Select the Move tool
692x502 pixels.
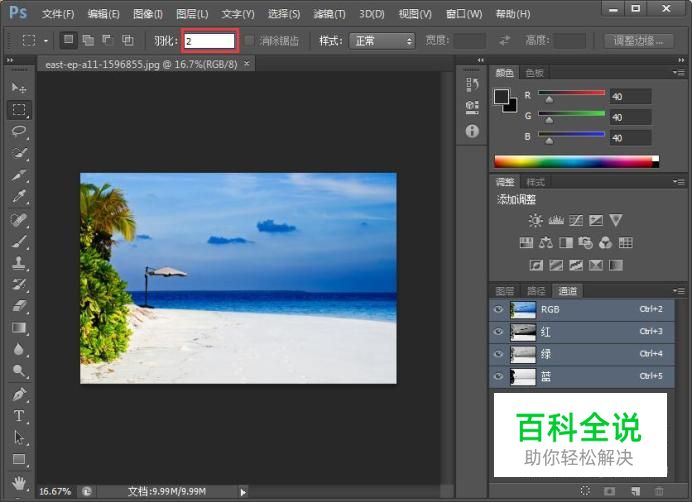(19, 88)
